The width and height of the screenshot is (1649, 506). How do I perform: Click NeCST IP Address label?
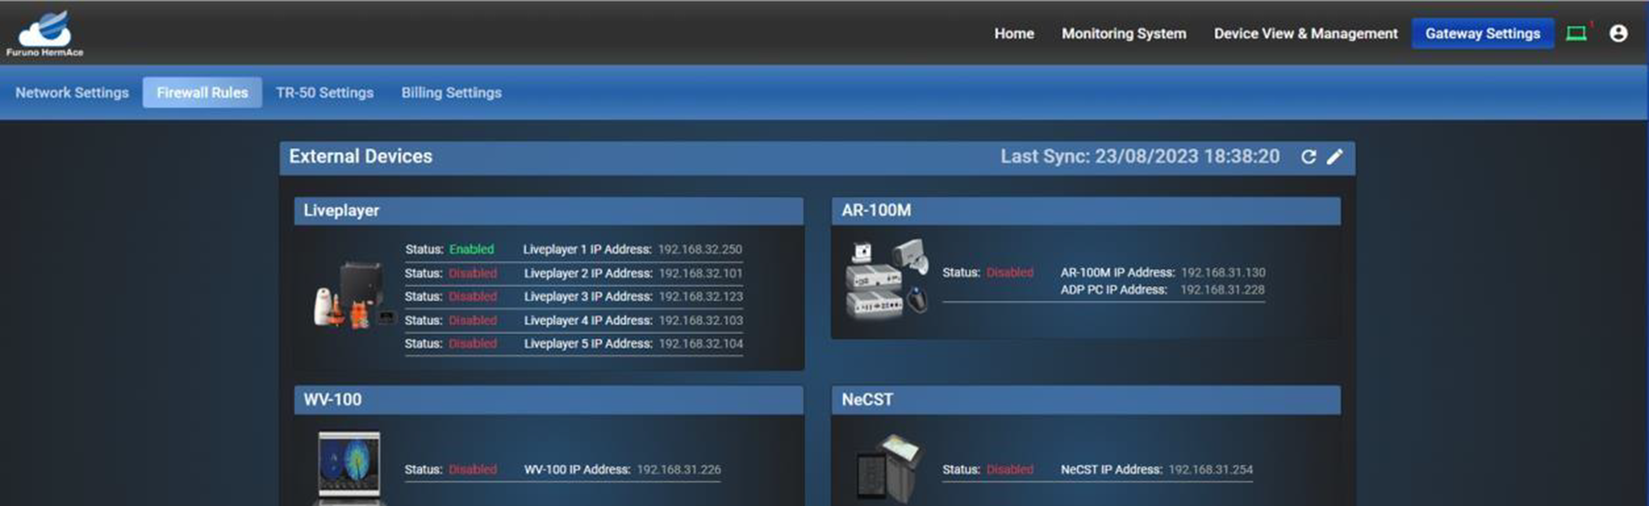pyautogui.click(x=1111, y=469)
